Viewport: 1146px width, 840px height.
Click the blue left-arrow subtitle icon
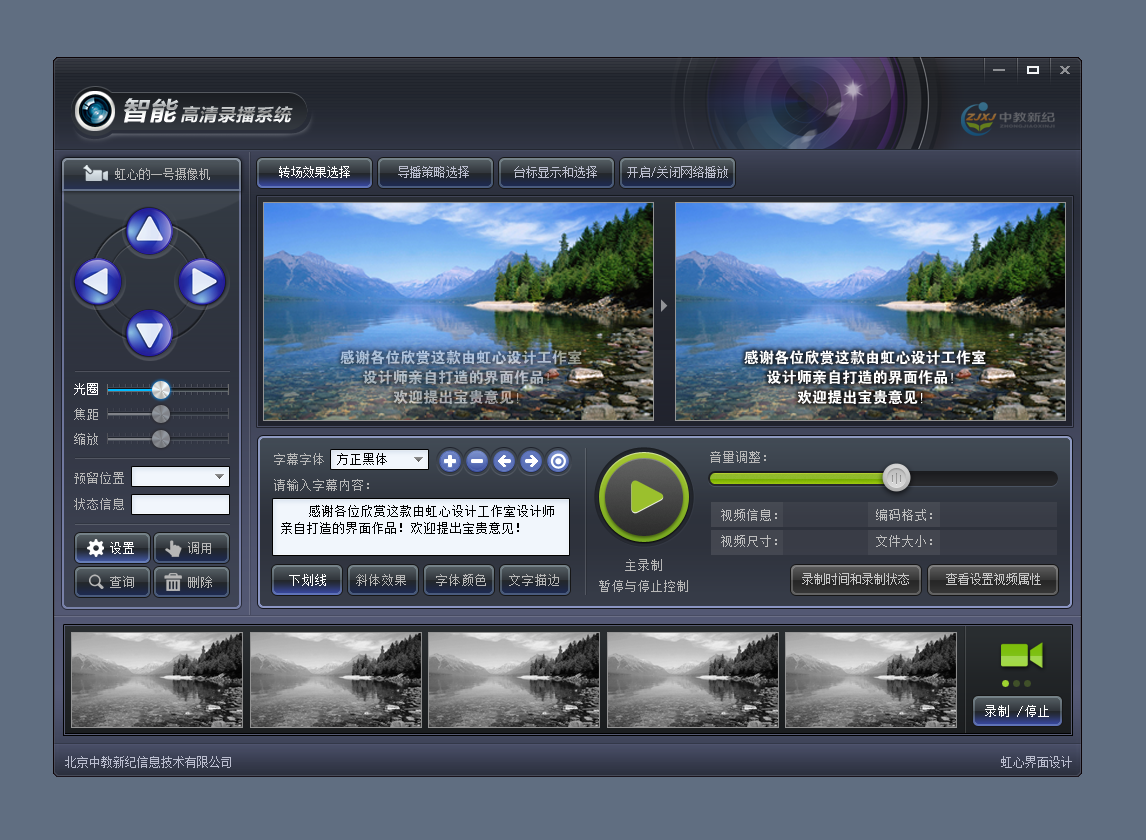(x=504, y=461)
